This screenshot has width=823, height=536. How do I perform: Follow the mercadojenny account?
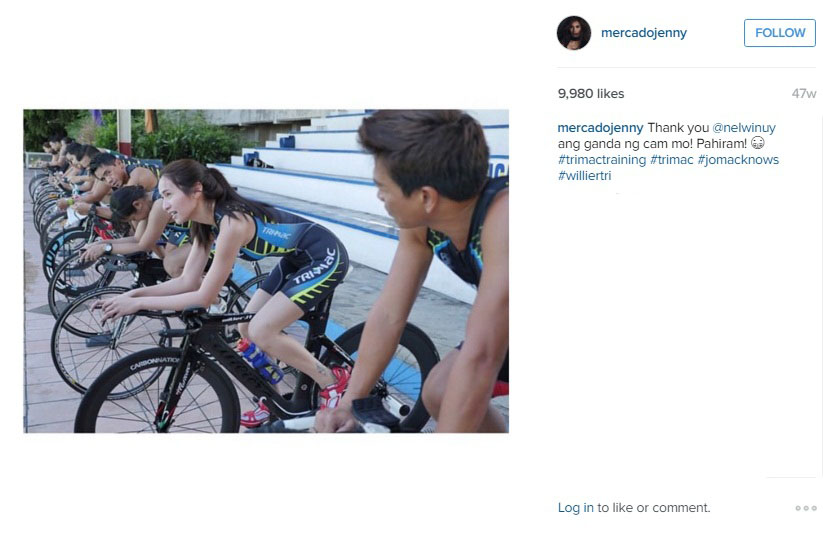pyautogui.click(x=779, y=33)
